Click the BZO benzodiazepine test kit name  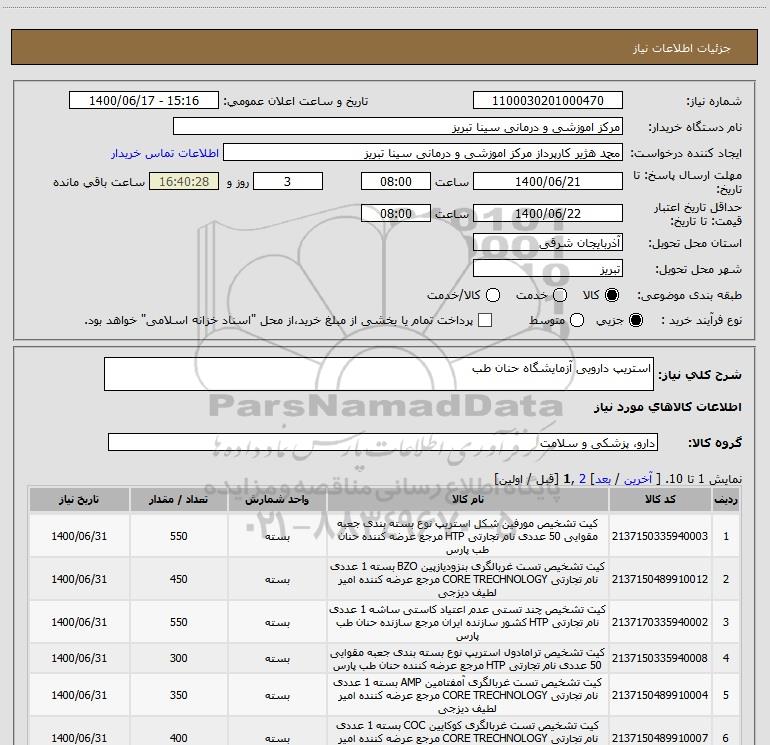(x=468, y=579)
